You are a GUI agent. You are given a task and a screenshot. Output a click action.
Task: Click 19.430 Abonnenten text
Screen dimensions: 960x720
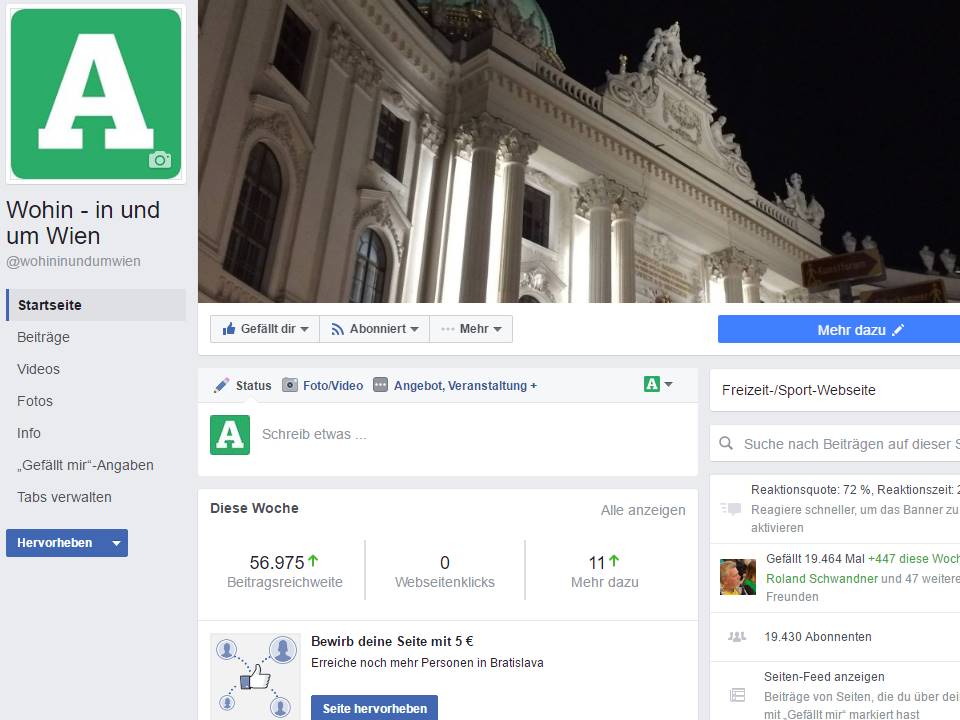pyautogui.click(x=817, y=637)
